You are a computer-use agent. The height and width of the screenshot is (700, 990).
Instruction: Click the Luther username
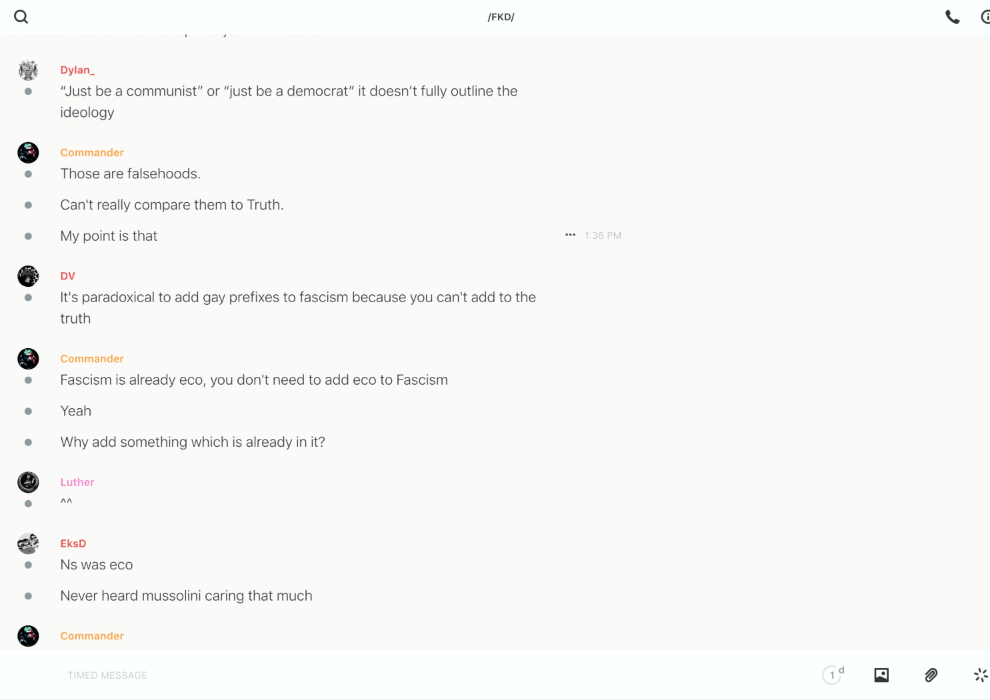pyautogui.click(x=77, y=482)
